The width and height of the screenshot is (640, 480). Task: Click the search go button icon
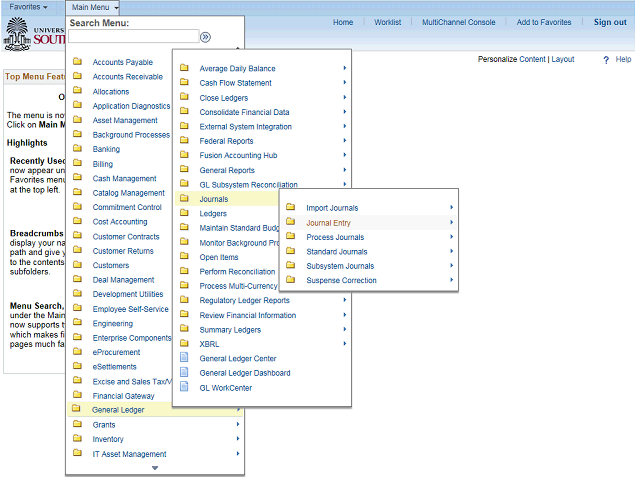[x=205, y=37]
